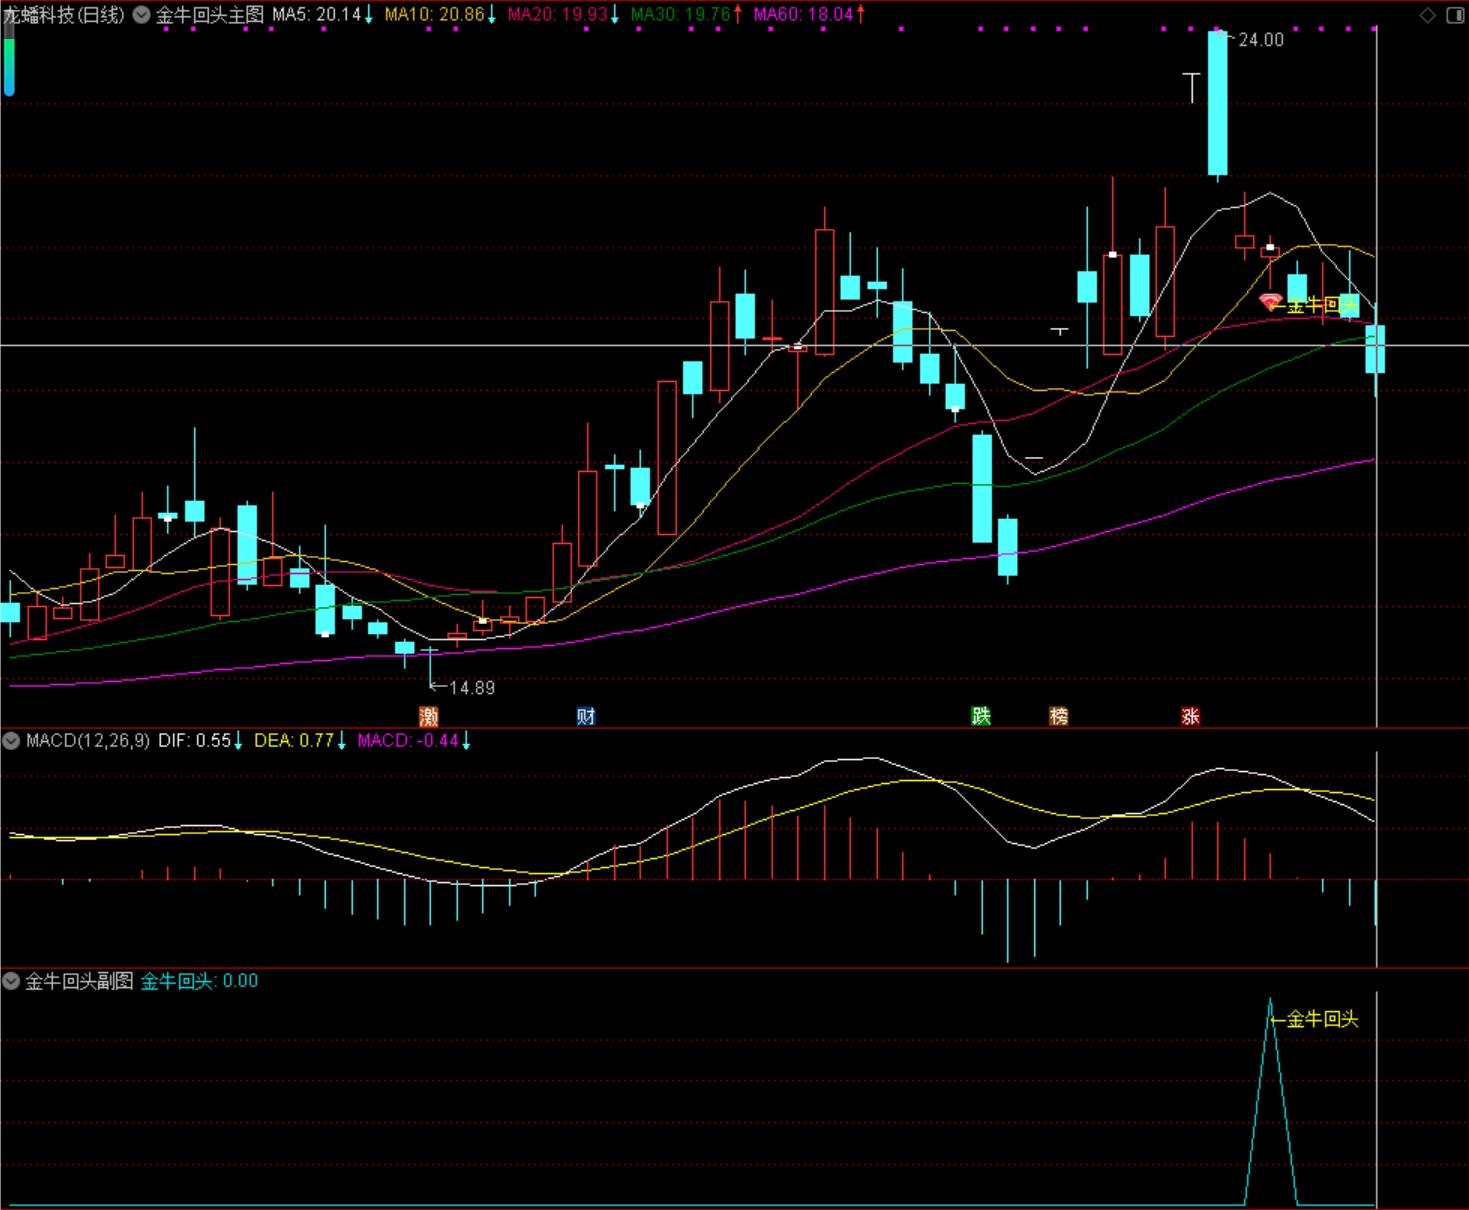1469x1210 pixels.
Task: Click the 榜 event marker
Action: [1059, 716]
